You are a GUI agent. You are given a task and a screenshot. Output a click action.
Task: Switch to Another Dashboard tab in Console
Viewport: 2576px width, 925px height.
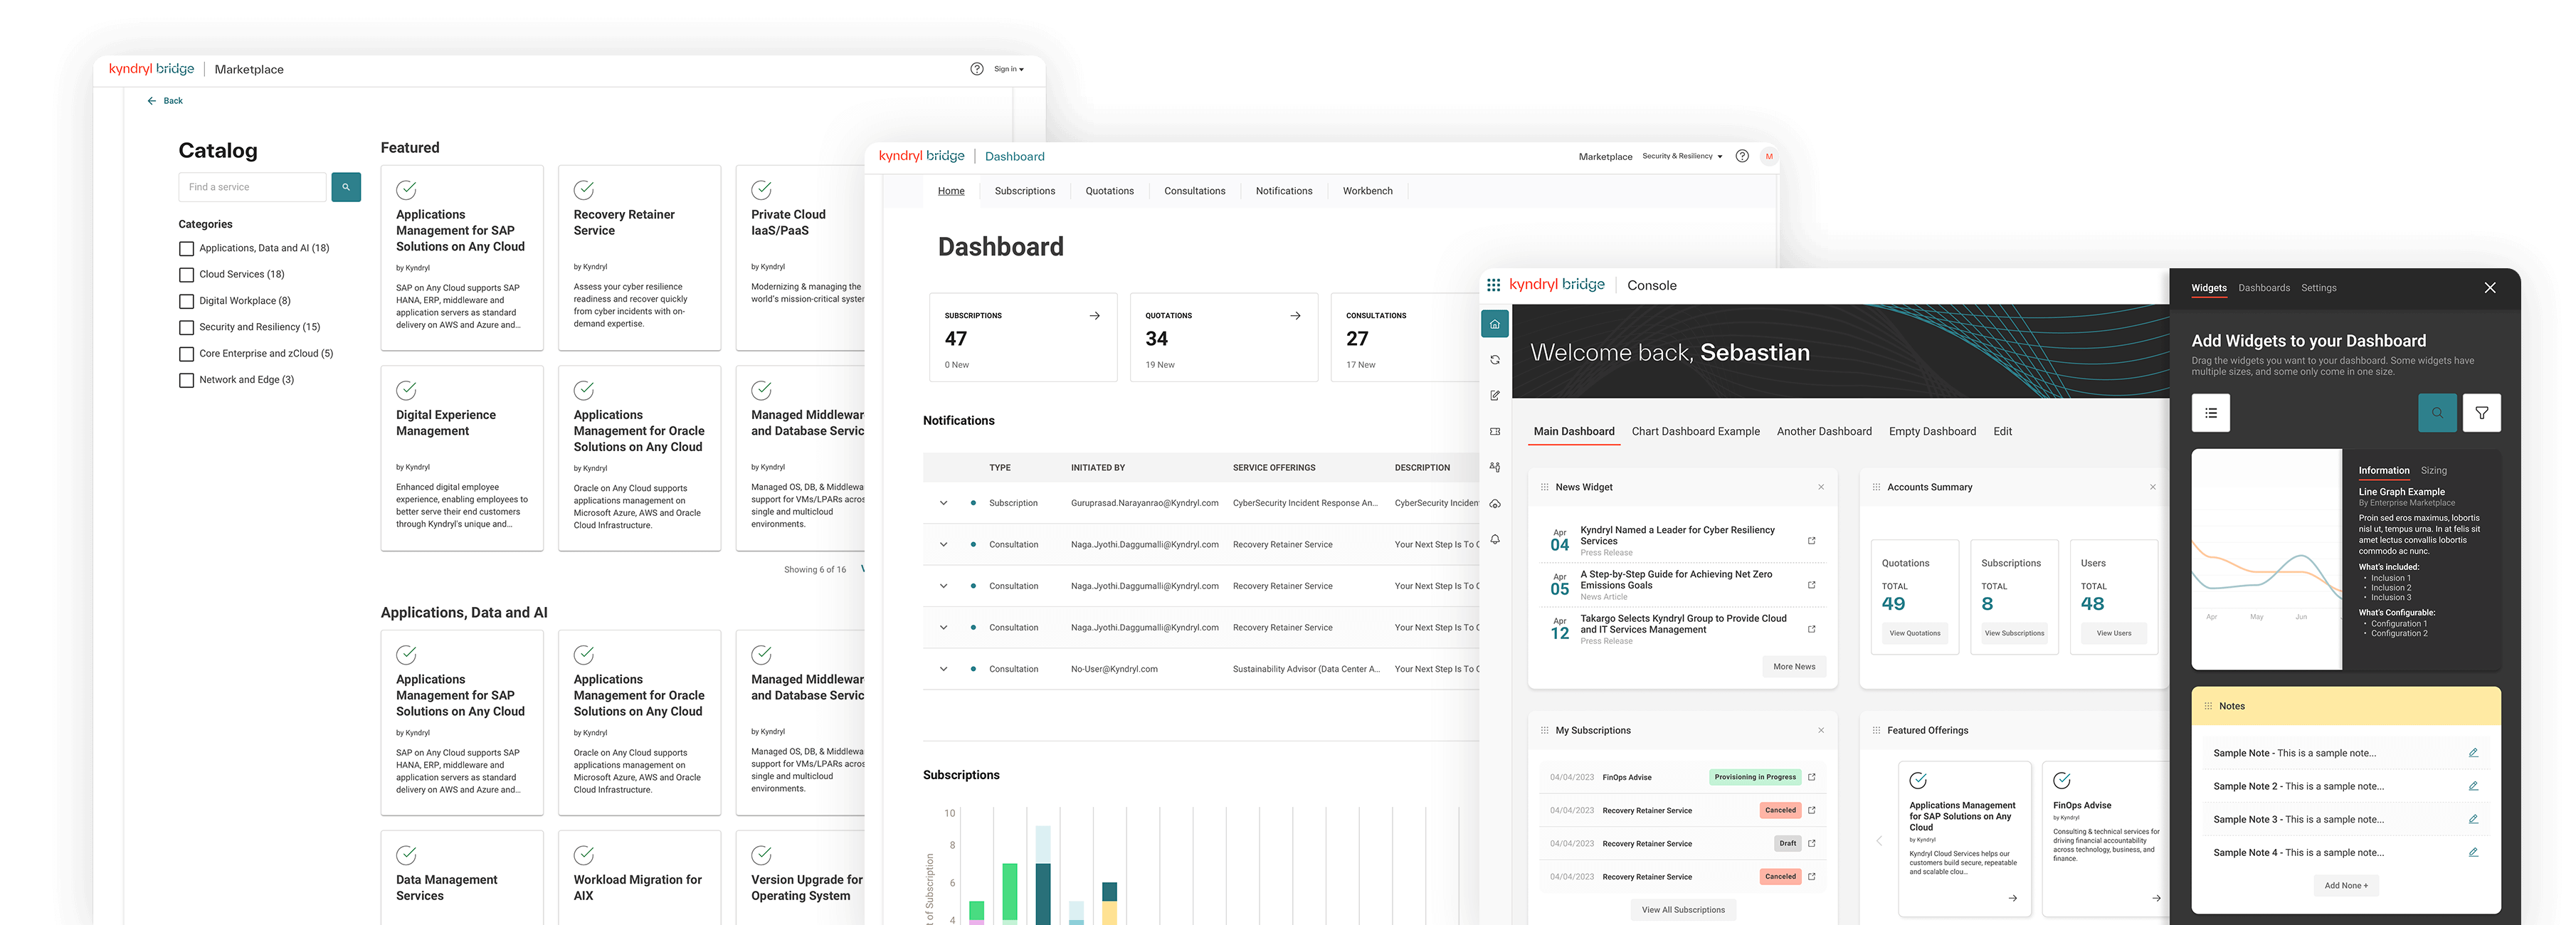1824,432
